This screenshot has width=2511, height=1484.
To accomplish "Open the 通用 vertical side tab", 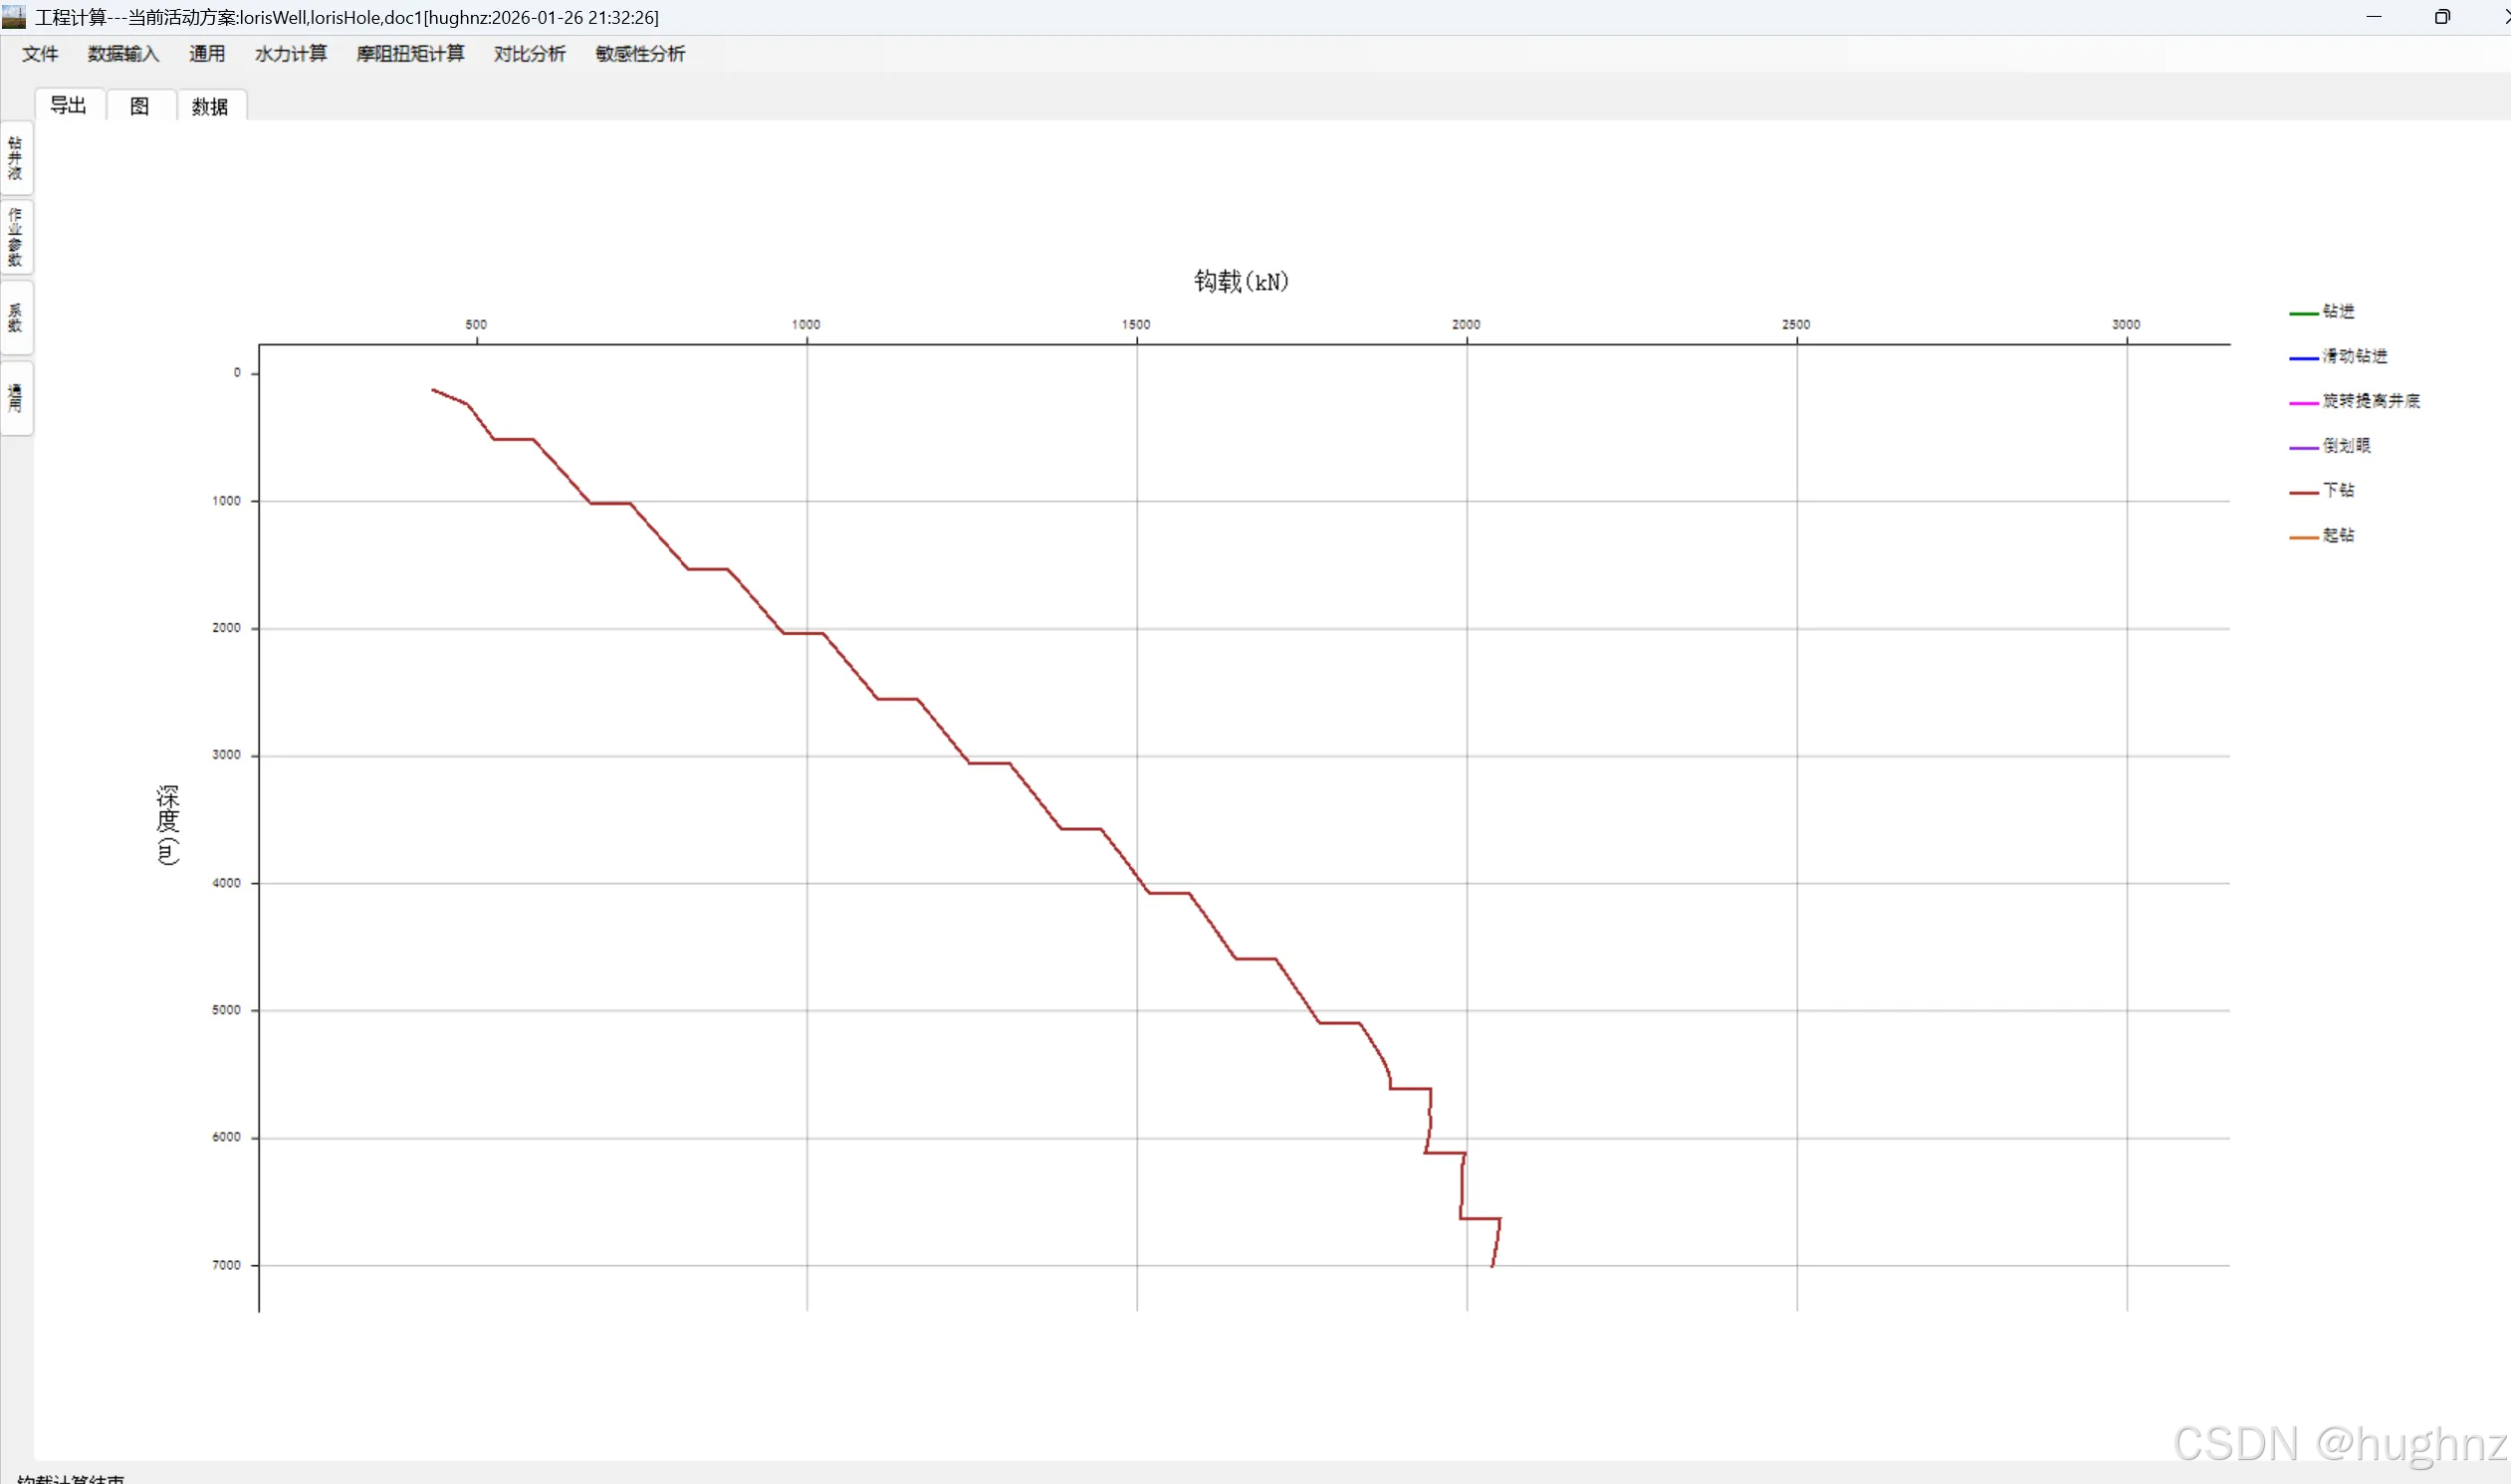I will [16, 398].
